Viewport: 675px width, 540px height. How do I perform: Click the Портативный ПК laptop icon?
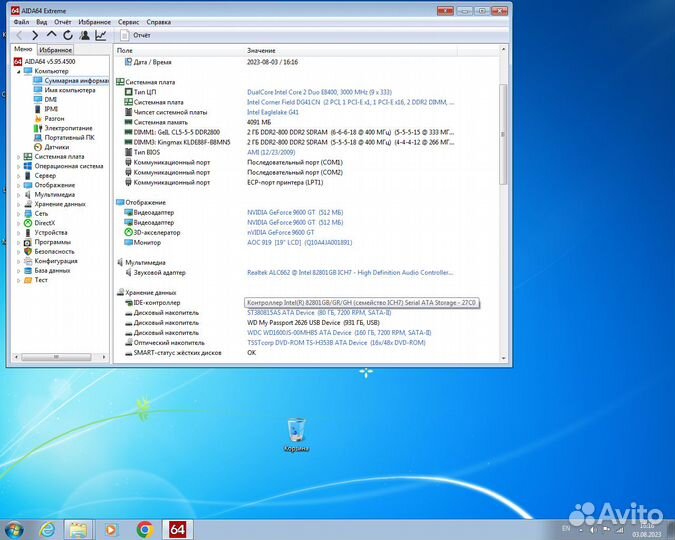pyautogui.click(x=38, y=137)
